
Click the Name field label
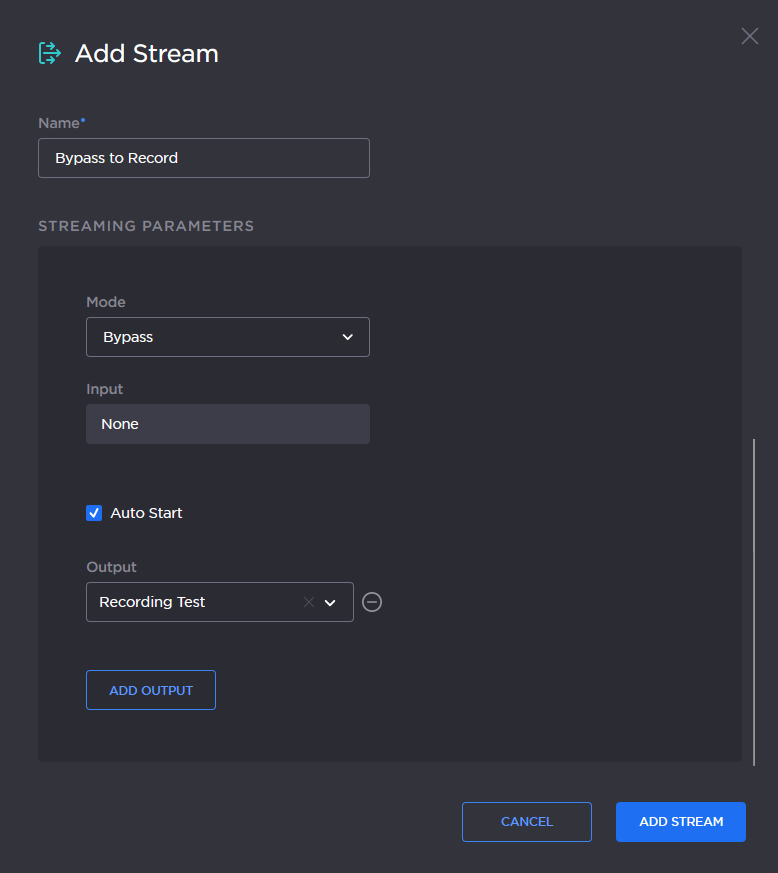[x=59, y=123]
